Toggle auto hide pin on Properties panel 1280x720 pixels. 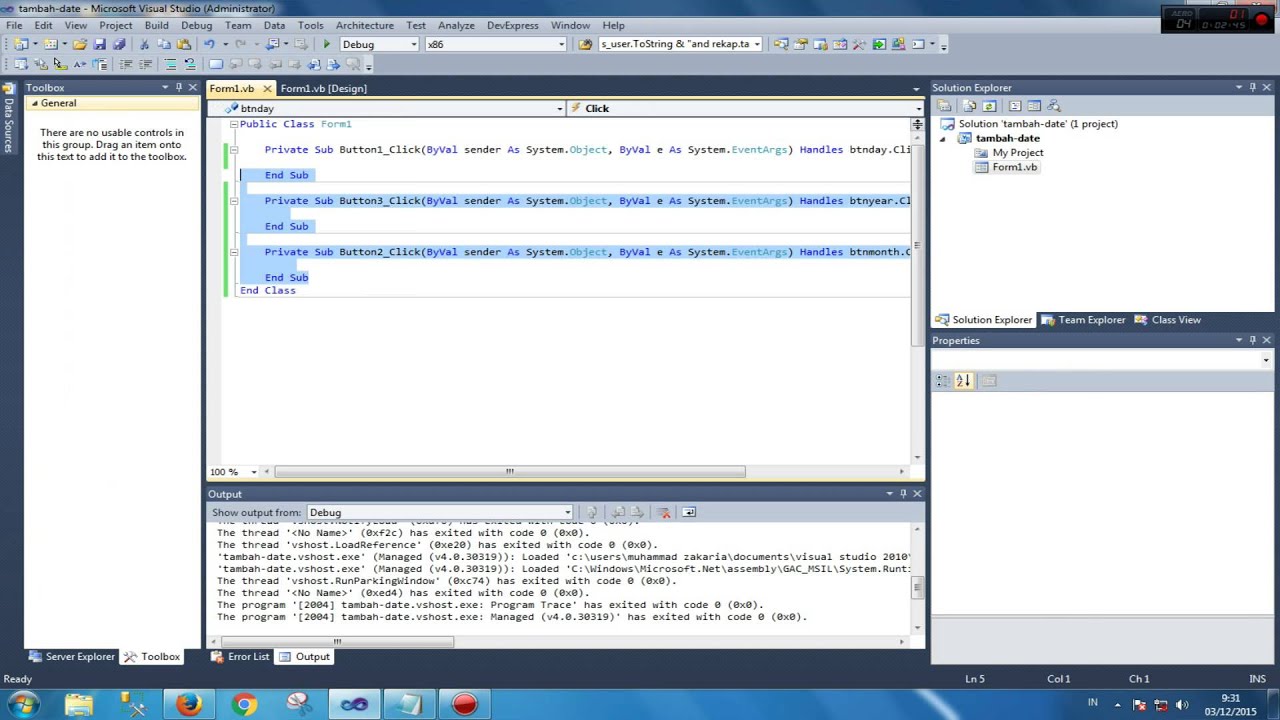tap(1252, 340)
